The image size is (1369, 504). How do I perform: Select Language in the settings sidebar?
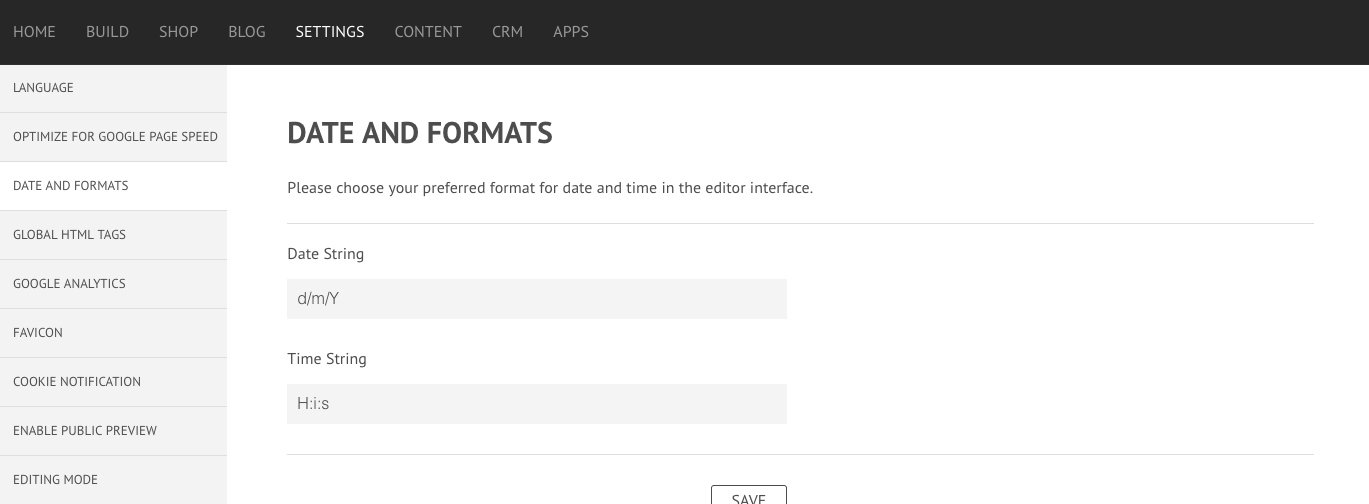(113, 88)
